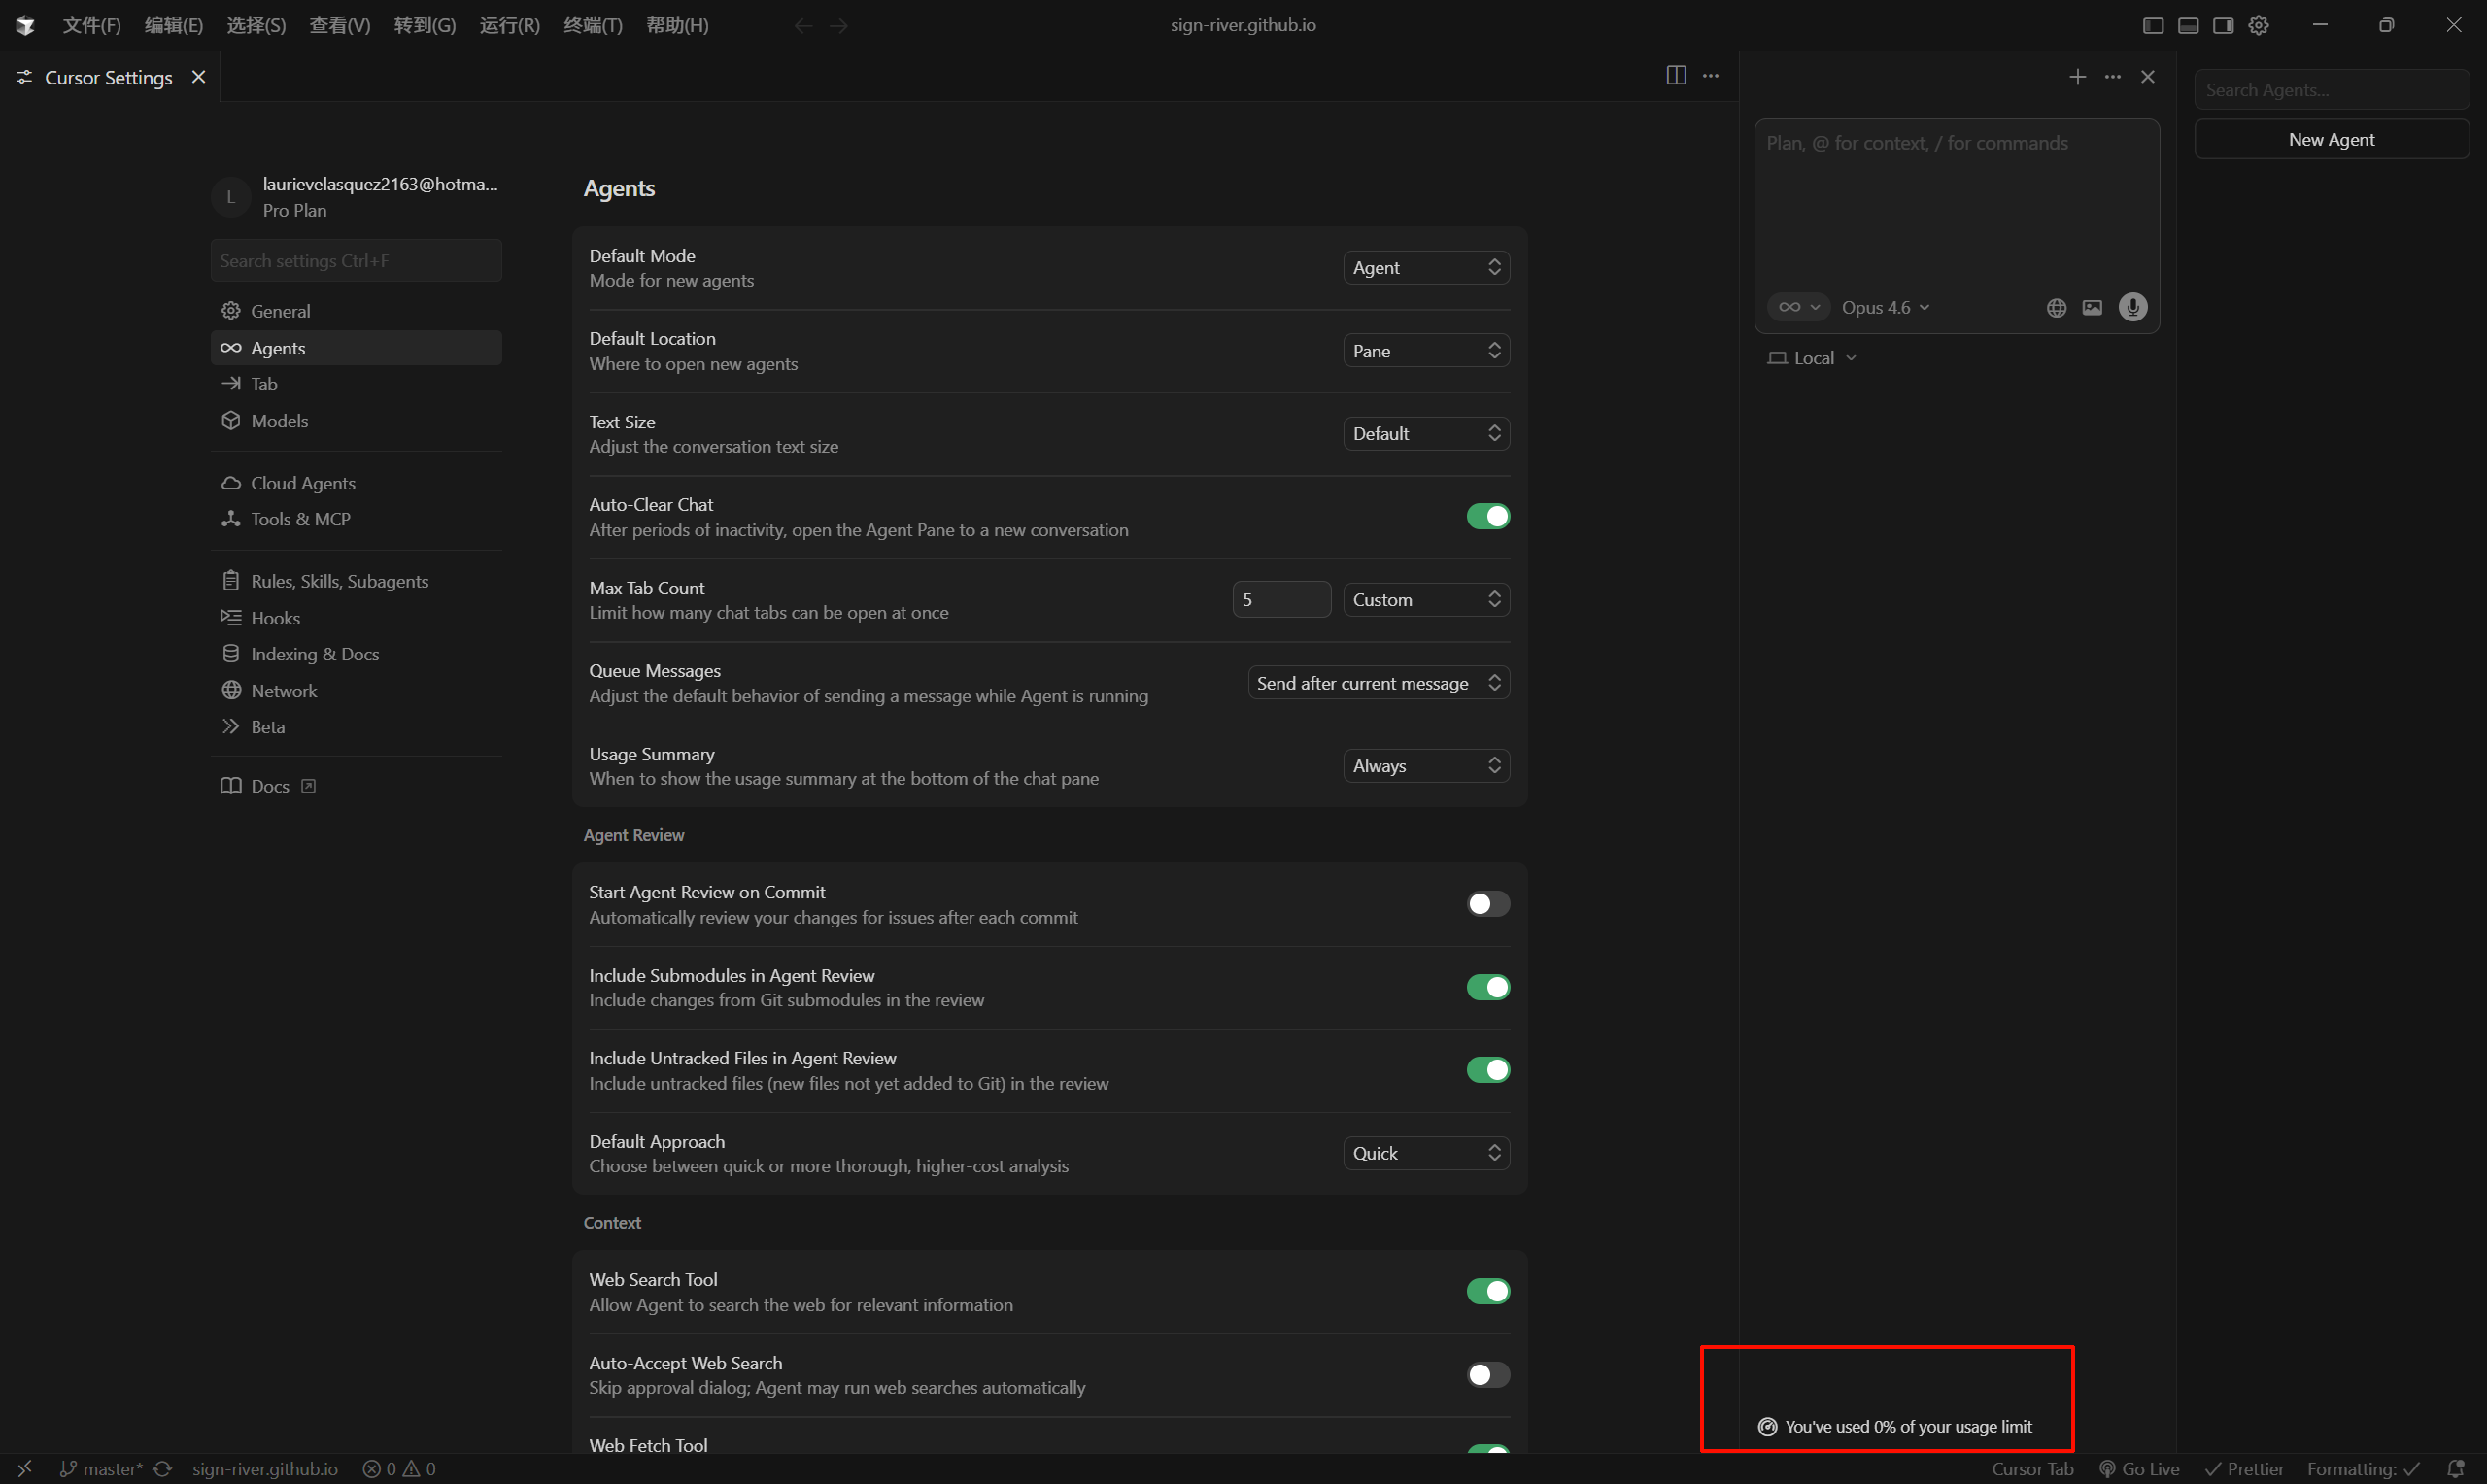Toggle Include Submodules in Agent Review

pos(1488,987)
